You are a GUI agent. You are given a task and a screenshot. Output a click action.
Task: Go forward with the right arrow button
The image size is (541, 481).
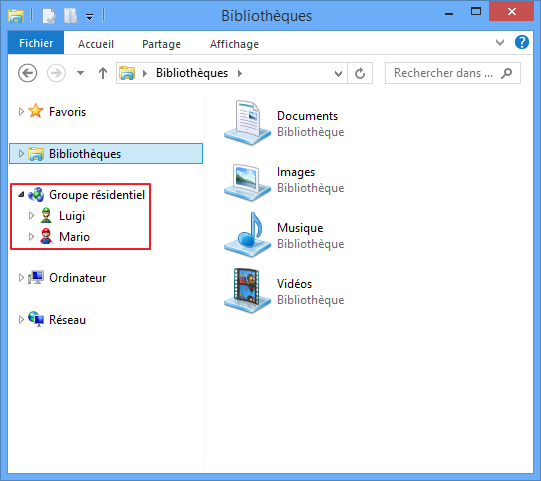click(x=56, y=73)
